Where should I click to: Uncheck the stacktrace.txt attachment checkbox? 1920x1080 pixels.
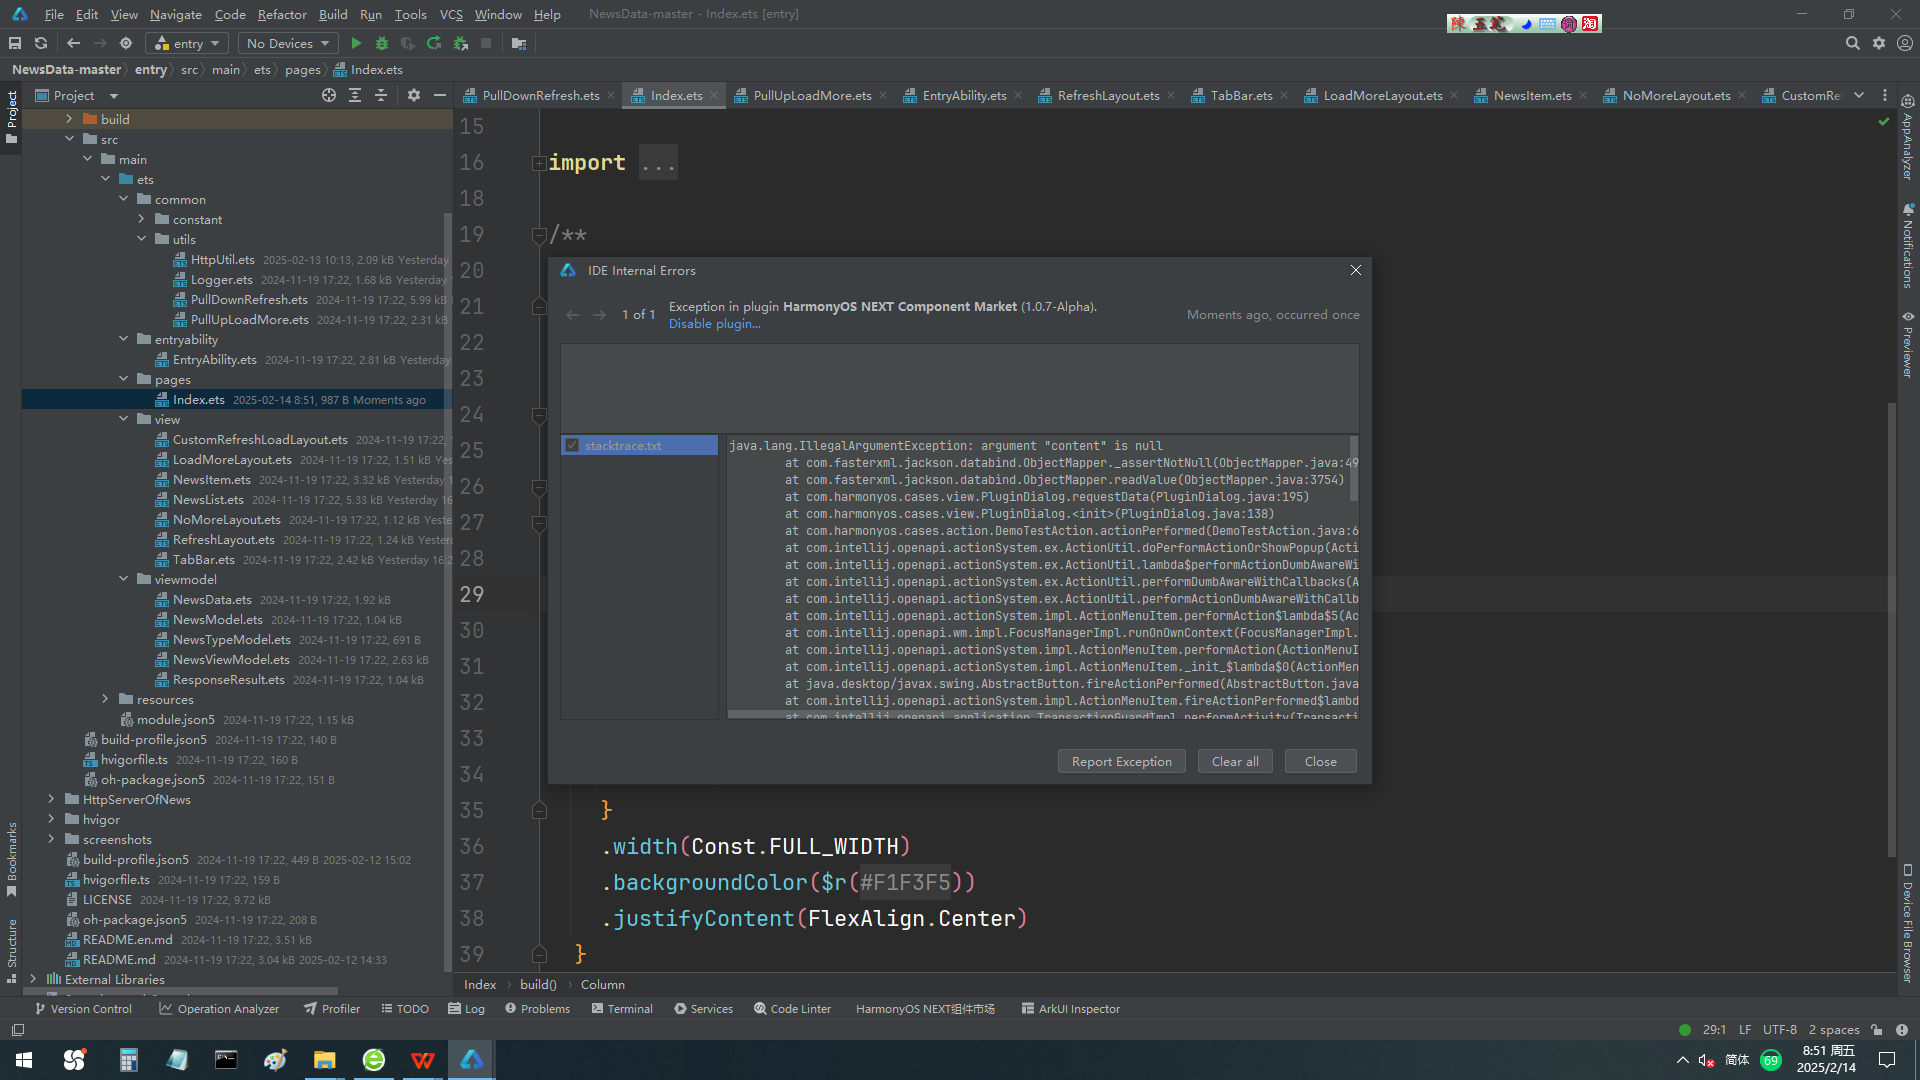572,446
